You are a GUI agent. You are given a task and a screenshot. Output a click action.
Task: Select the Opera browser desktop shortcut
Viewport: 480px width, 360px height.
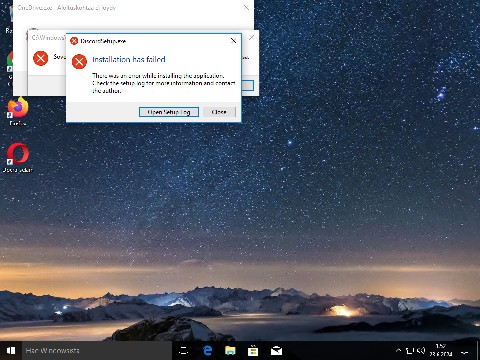(x=18, y=158)
